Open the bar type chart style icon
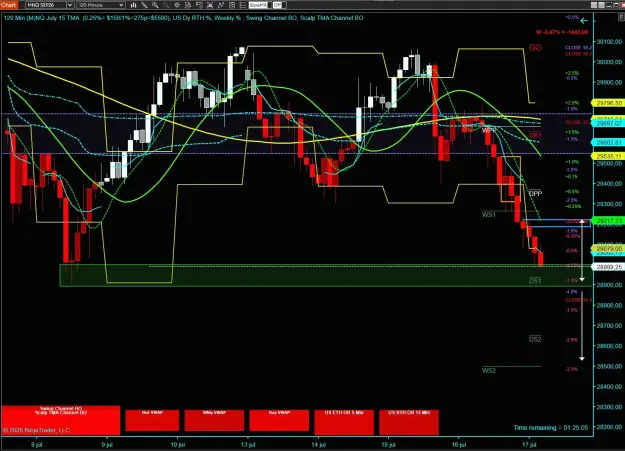 (134, 5)
